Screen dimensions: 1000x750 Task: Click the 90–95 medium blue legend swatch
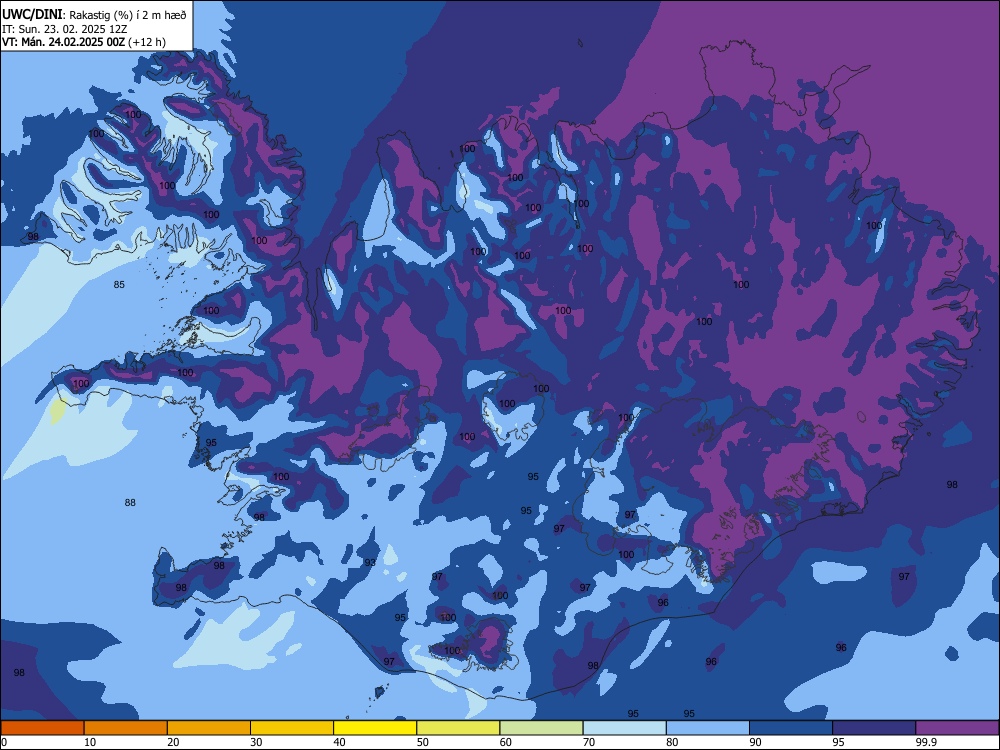791,728
